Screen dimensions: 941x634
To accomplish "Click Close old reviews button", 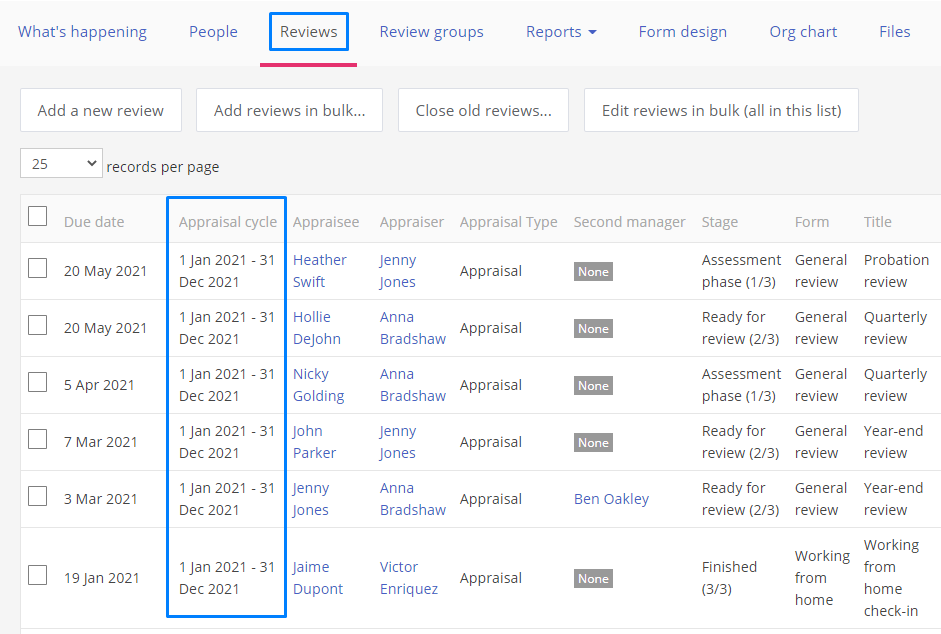I will pyautogui.click(x=483, y=110).
